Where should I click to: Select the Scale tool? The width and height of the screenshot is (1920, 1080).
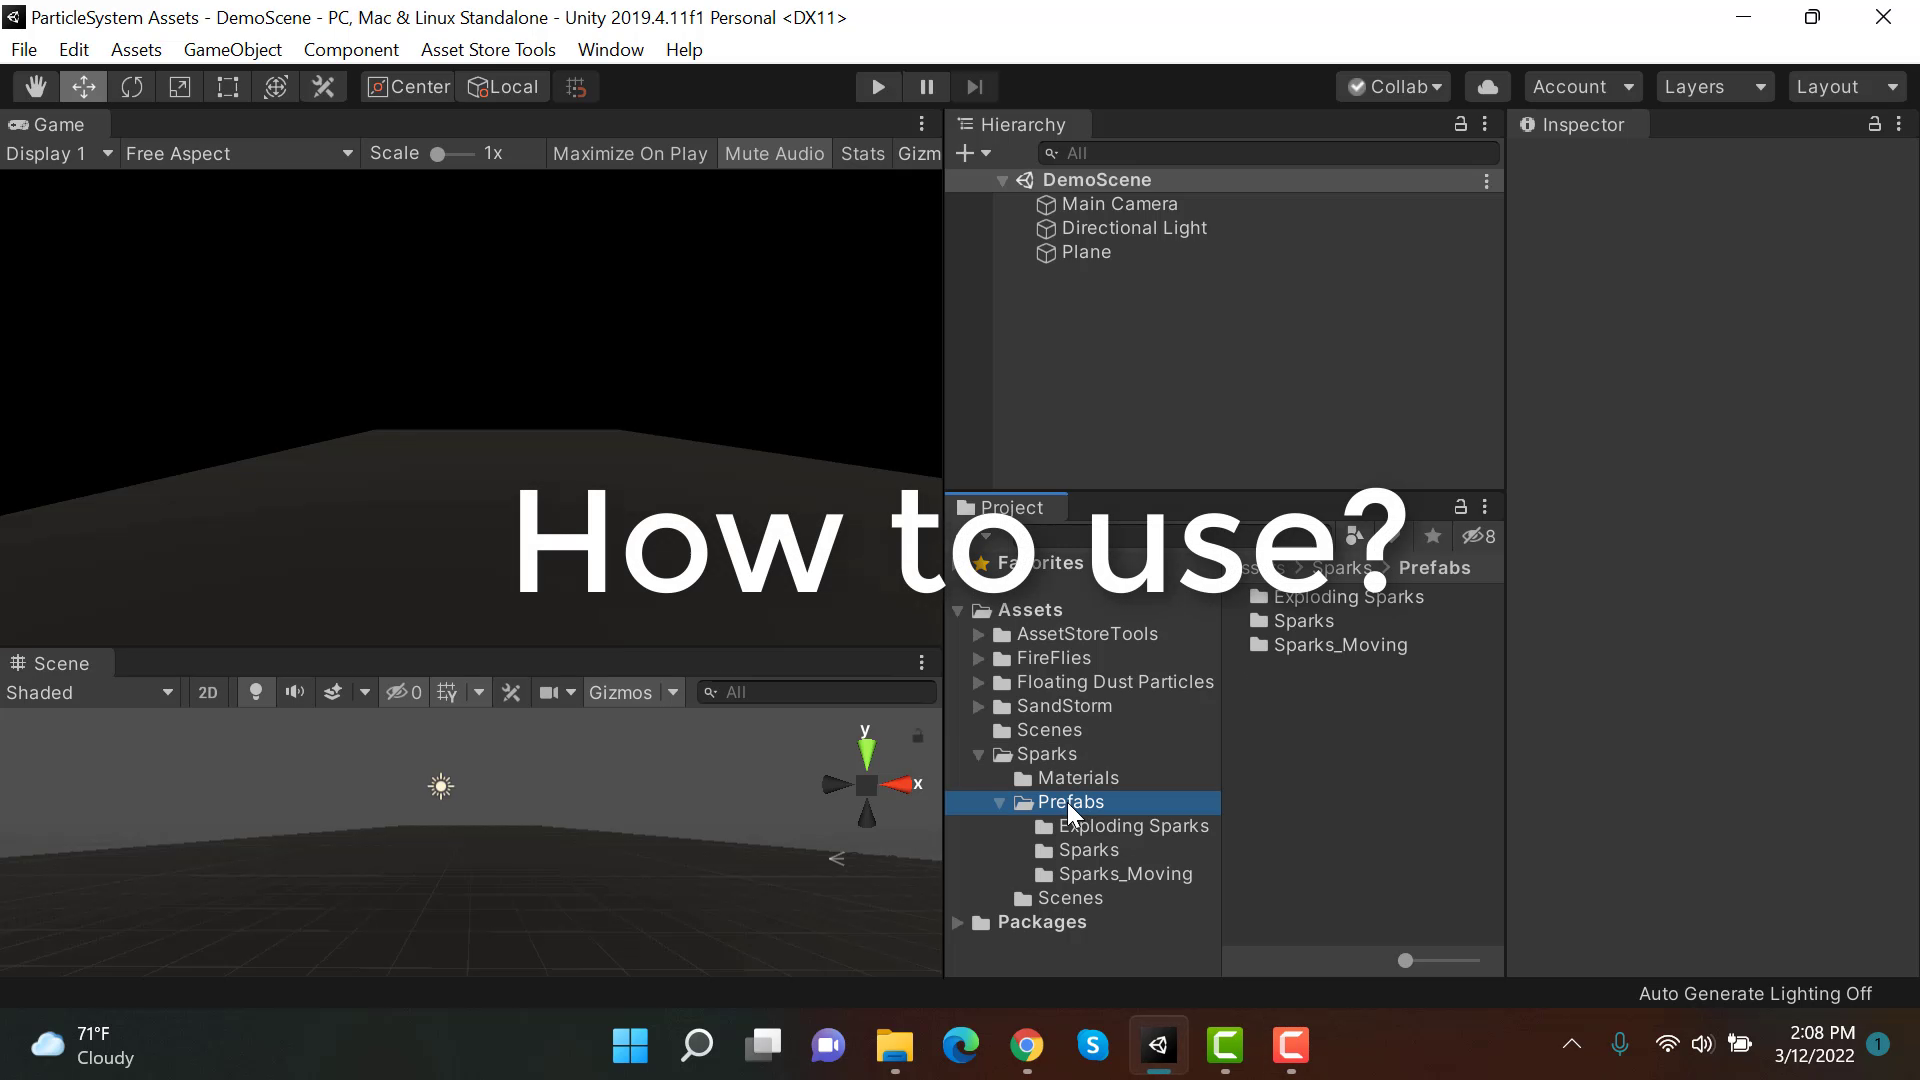click(180, 87)
